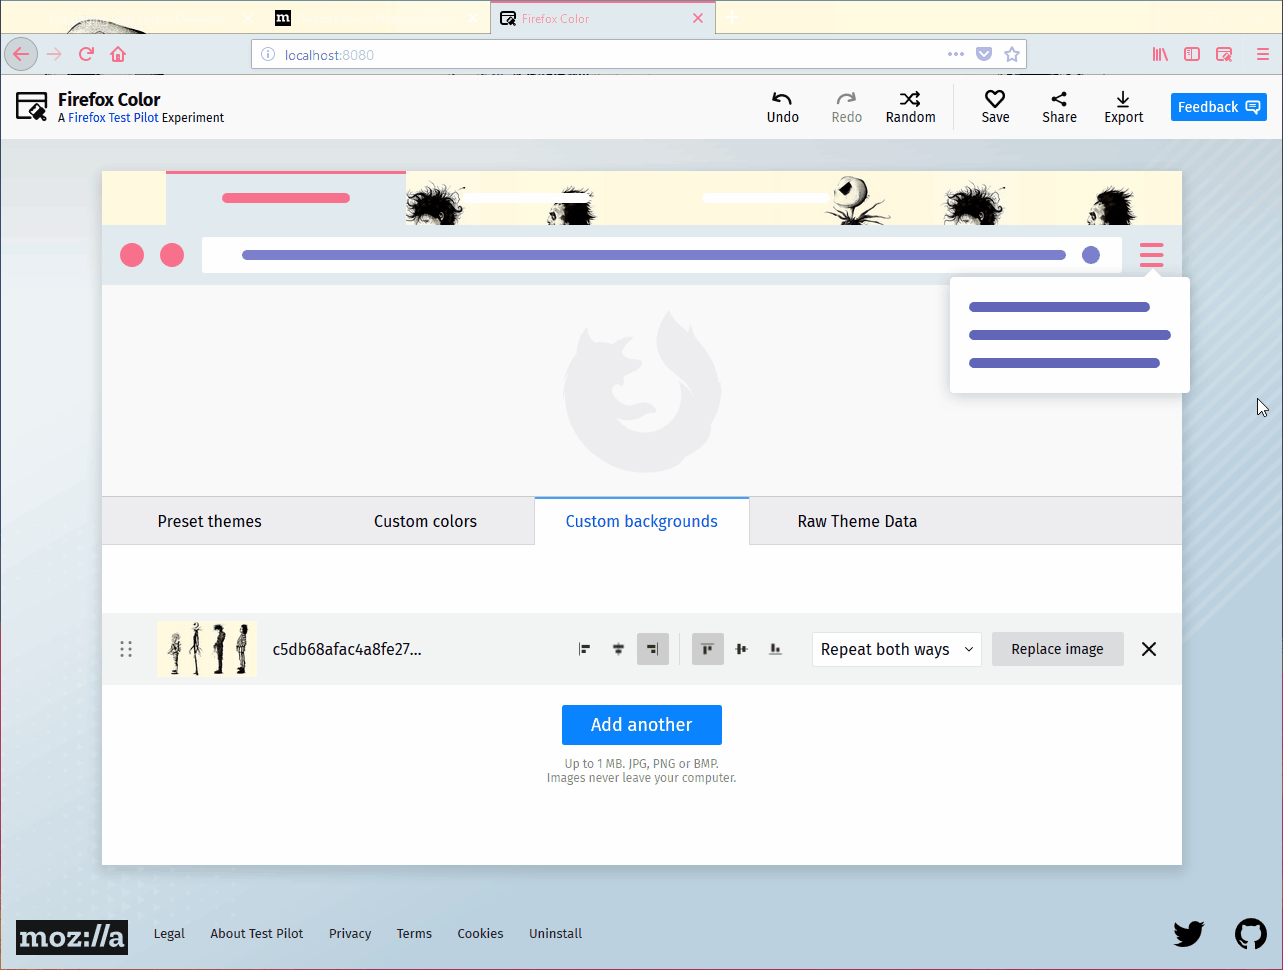The height and width of the screenshot is (970, 1283).
Task: Show the browser sidebar
Action: point(1192,54)
